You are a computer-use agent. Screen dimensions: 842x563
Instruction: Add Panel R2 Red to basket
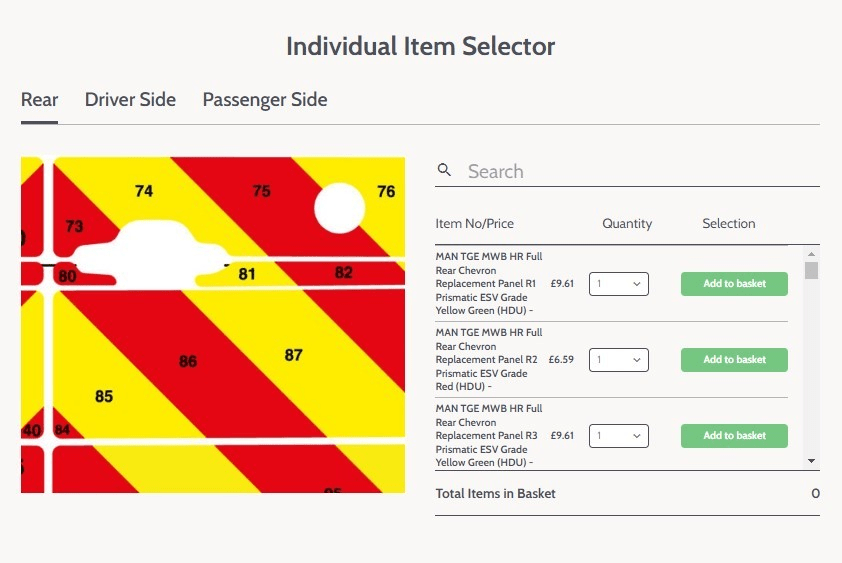[x=734, y=360]
